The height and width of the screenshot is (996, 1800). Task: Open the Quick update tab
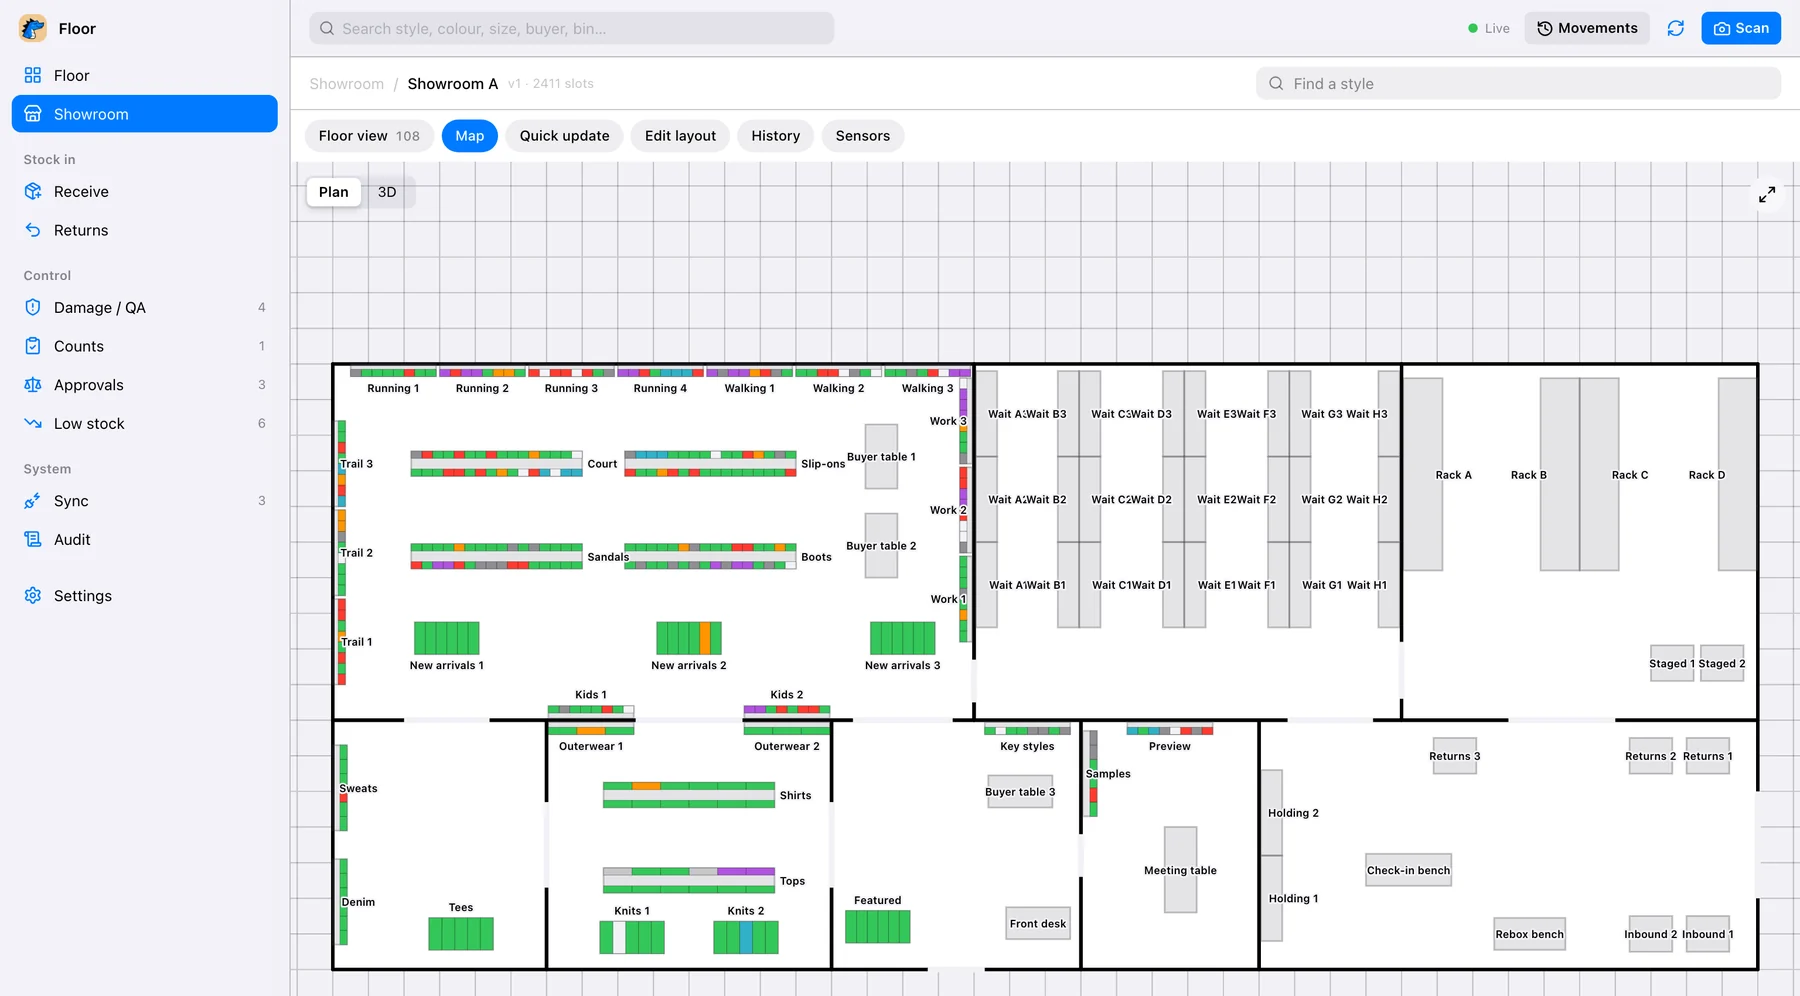coord(564,136)
